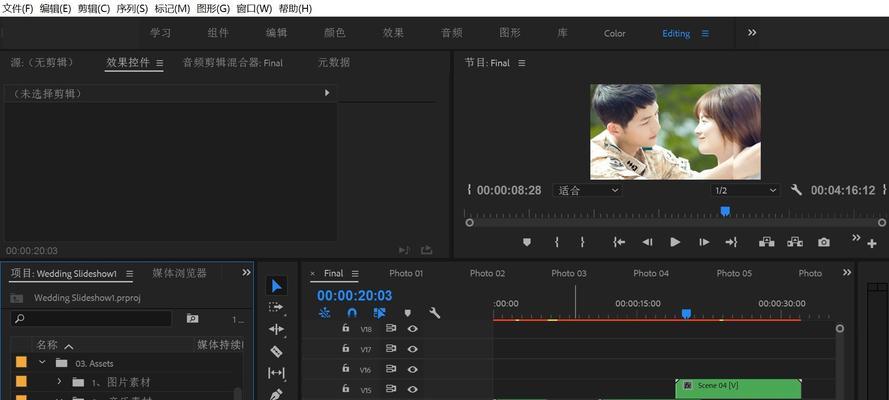The image size is (889, 400).
Task: Select the Slip tool
Action: click(276, 373)
